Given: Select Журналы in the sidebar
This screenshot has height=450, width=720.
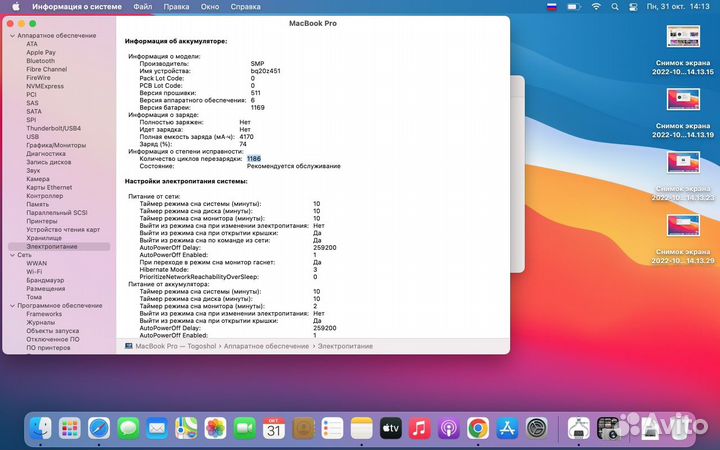Looking at the screenshot, I should pos(40,322).
